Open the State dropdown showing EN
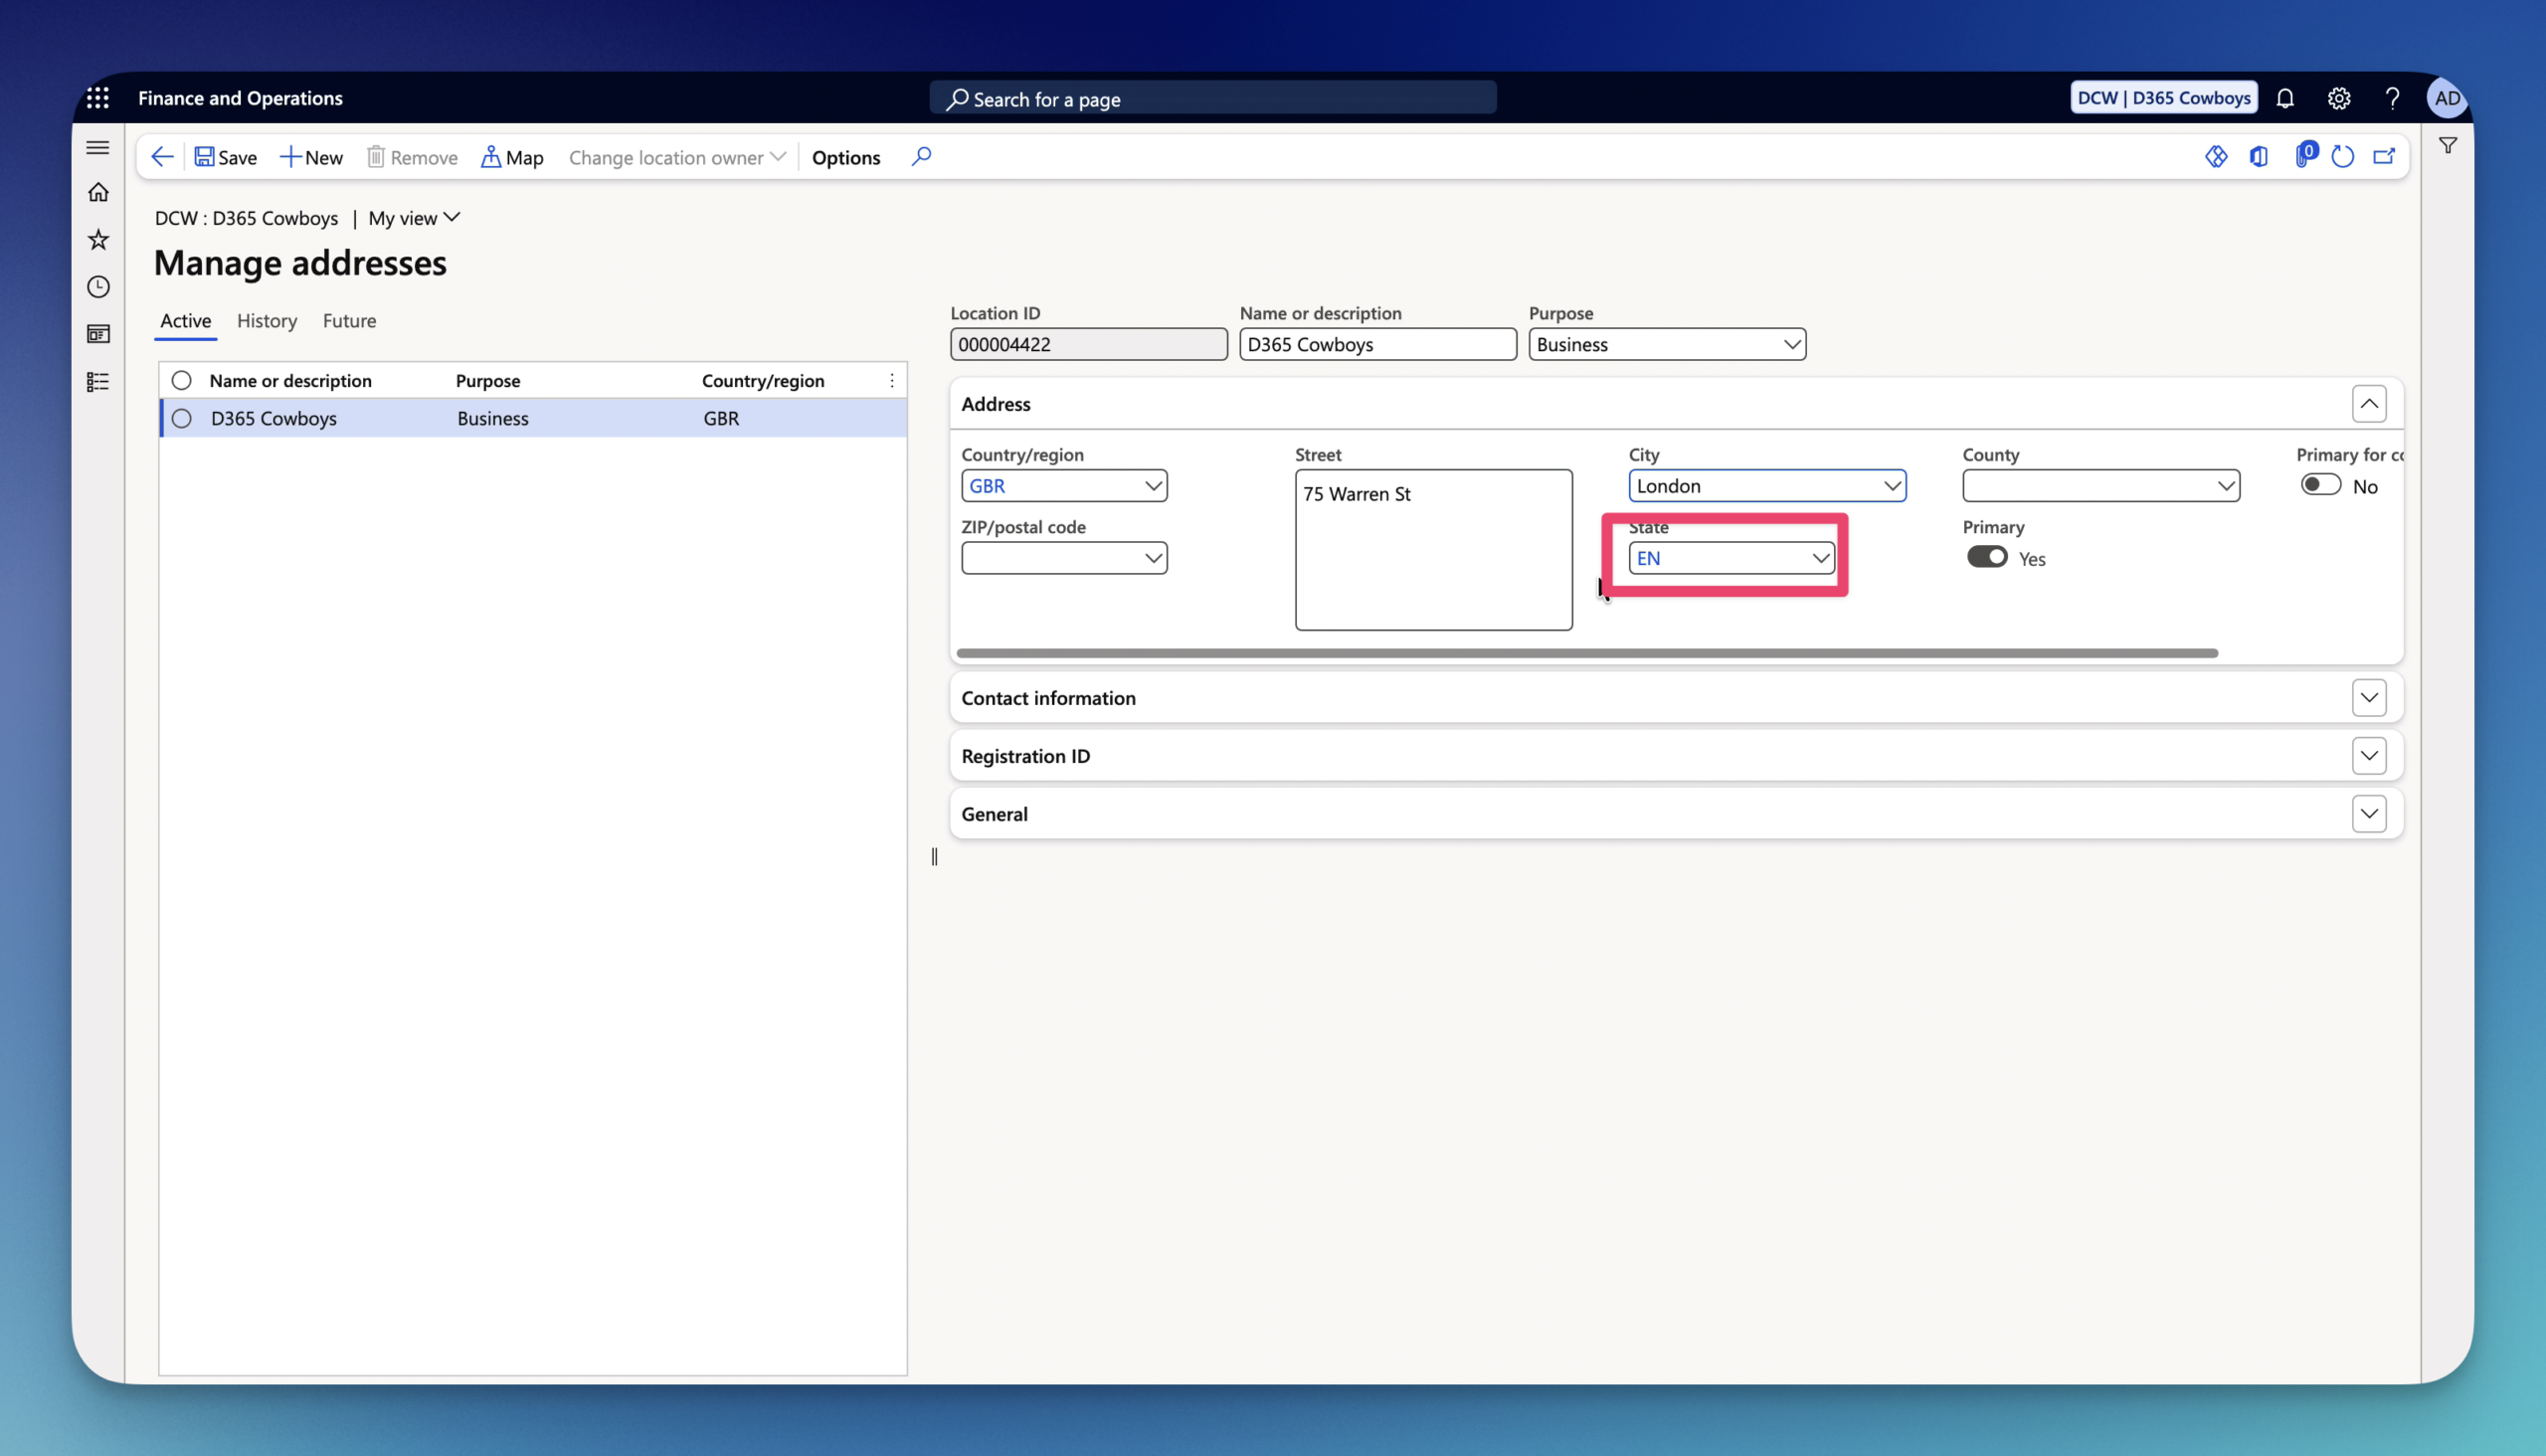The width and height of the screenshot is (2546, 1456). tap(1732, 558)
